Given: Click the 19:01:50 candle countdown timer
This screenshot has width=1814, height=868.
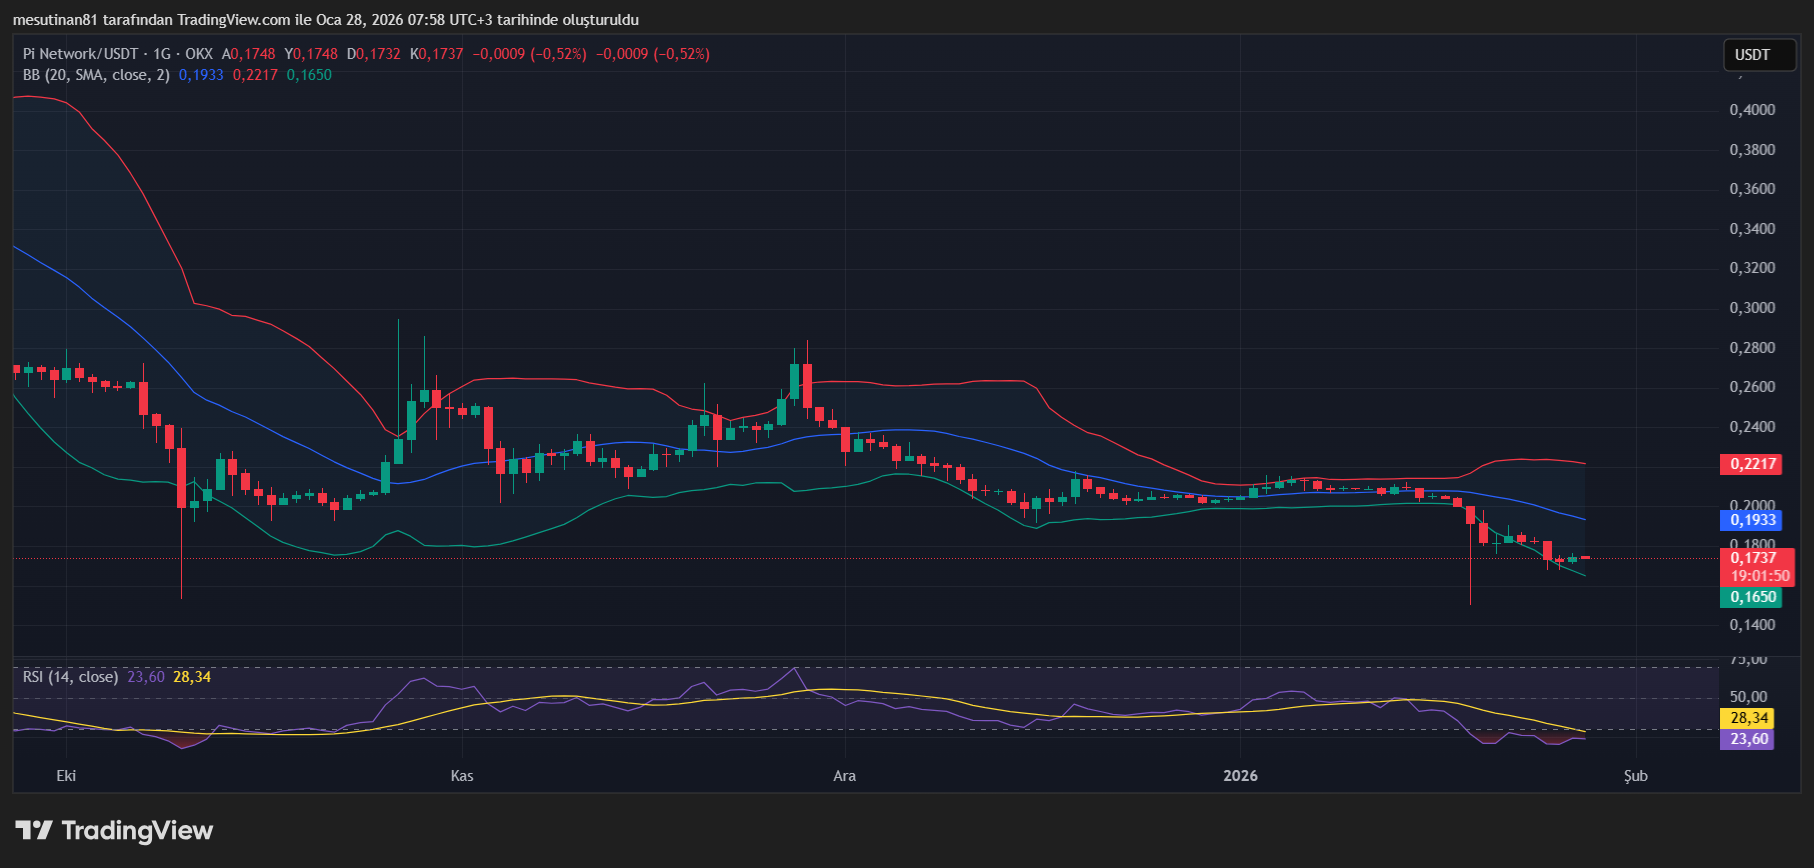Looking at the screenshot, I should tap(1760, 576).
